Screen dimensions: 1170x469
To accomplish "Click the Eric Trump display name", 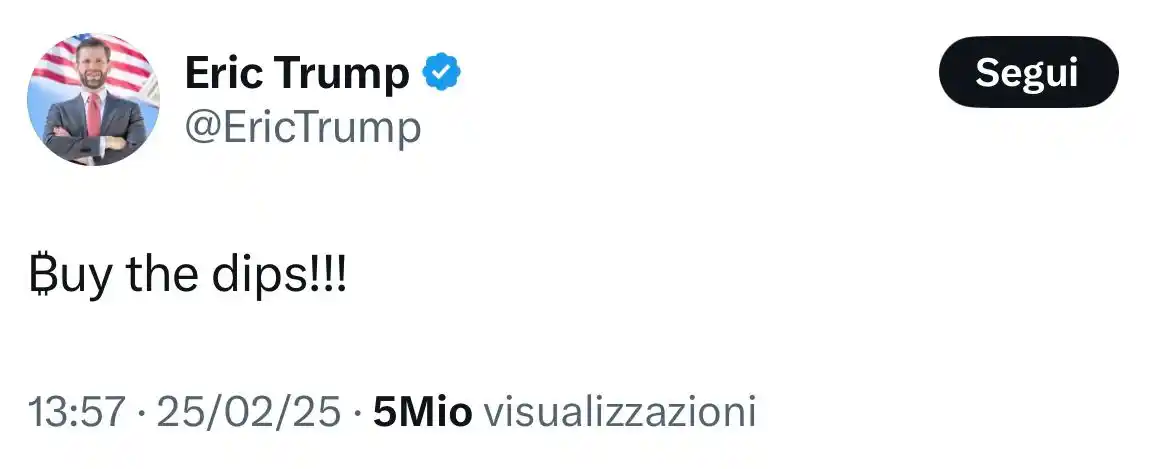I will (x=297, y=74).
